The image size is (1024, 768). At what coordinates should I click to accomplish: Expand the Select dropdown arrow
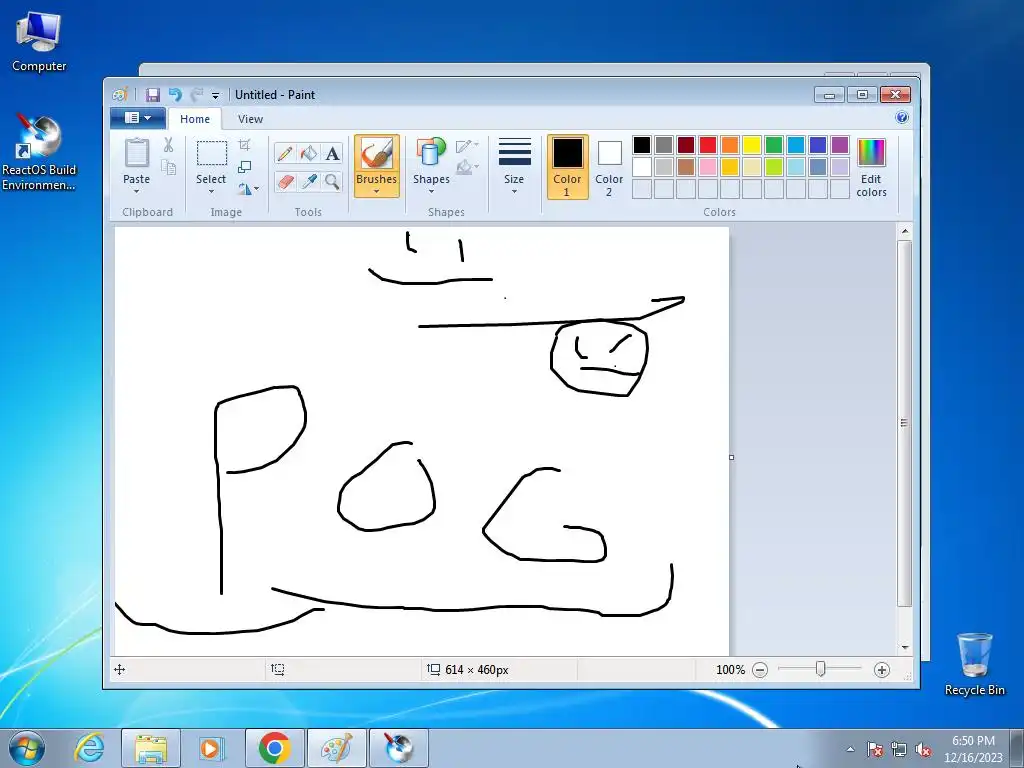(x=211, y=191)
